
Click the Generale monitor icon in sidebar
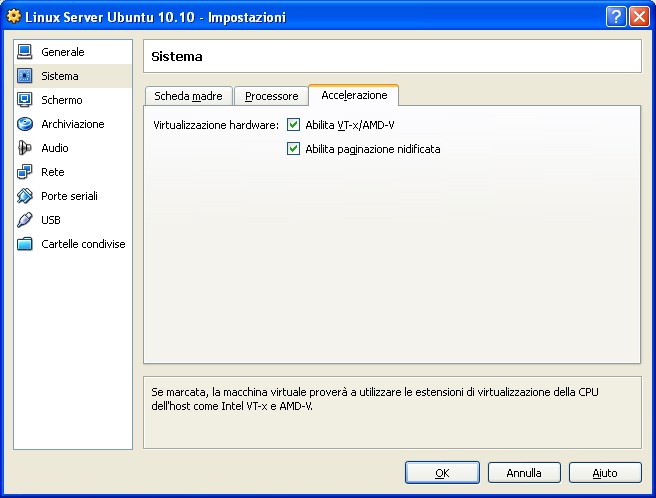point(25,52)
